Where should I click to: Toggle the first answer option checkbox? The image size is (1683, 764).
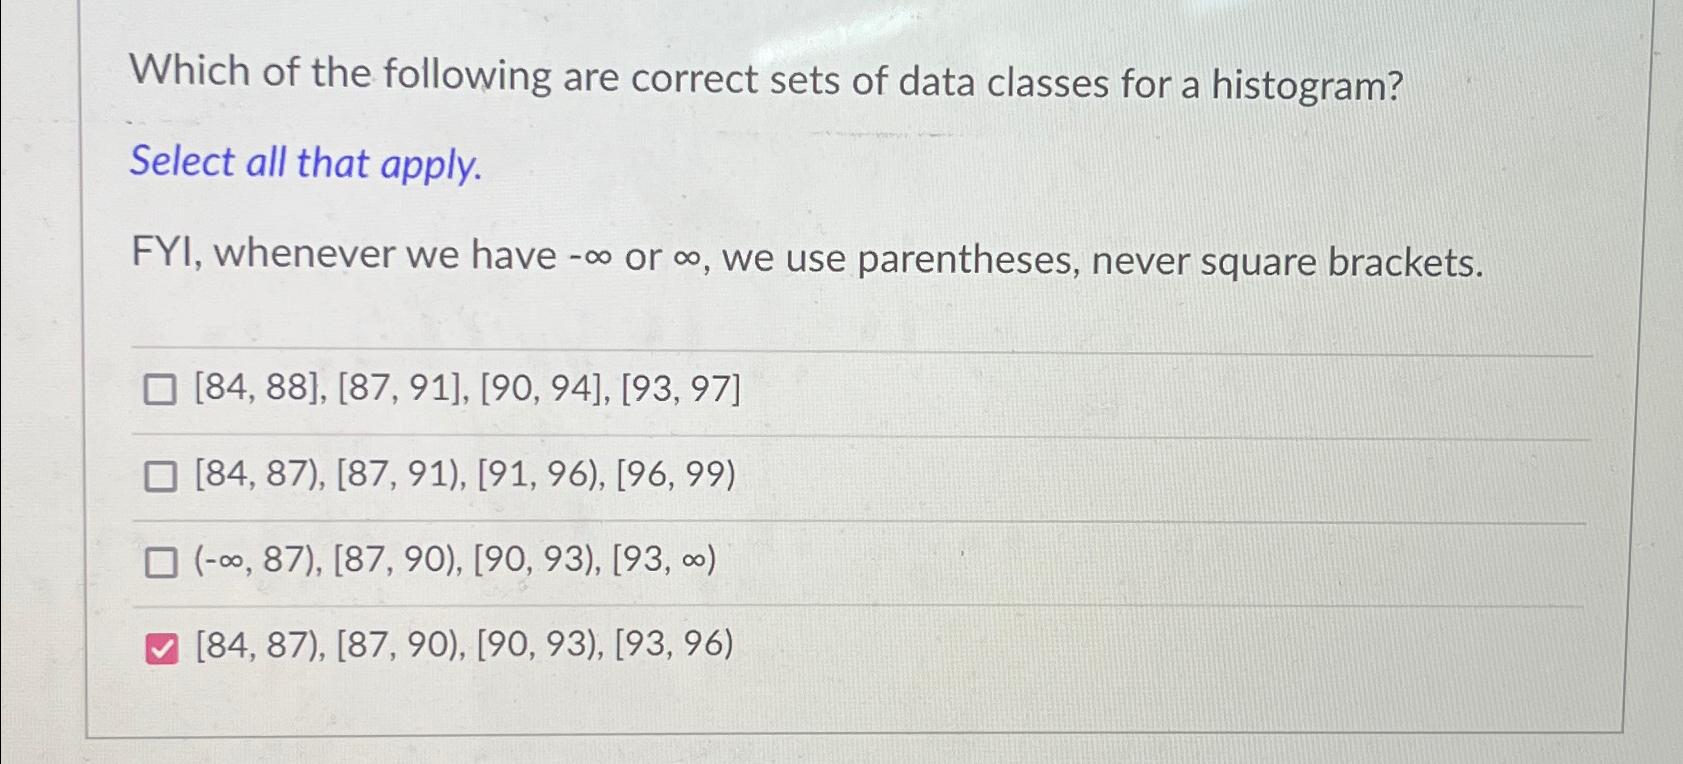160,392
